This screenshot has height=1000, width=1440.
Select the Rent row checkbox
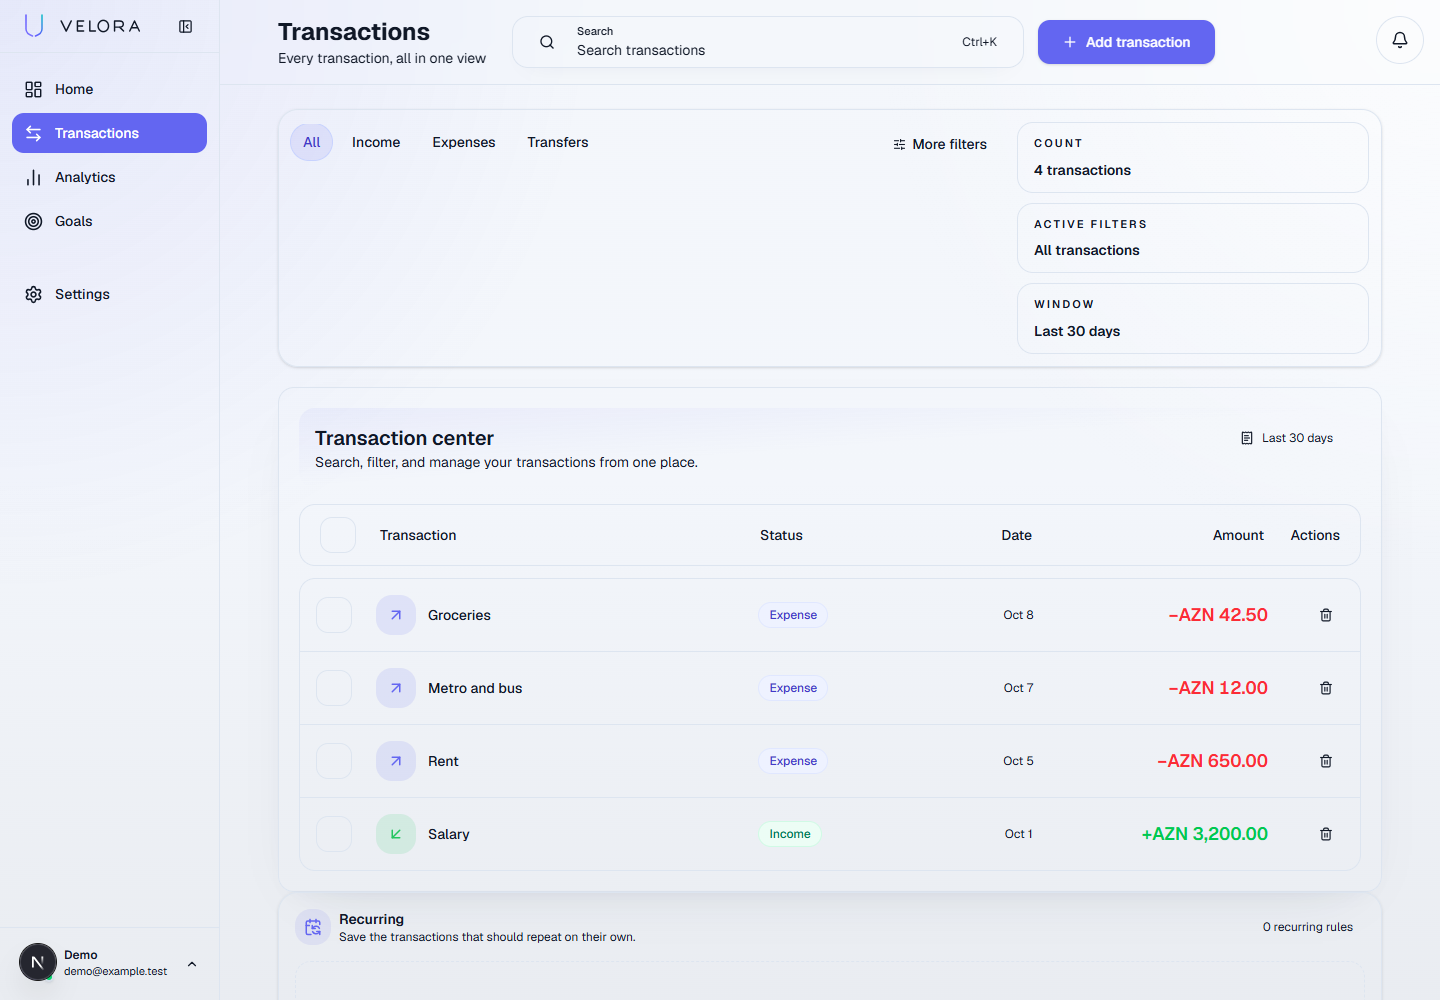[x=334, y=761]
